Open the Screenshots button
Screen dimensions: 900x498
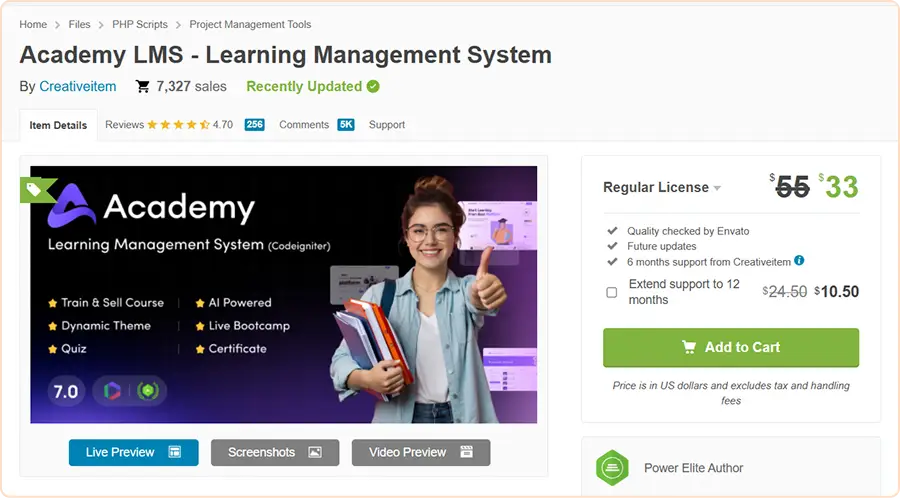275,452
